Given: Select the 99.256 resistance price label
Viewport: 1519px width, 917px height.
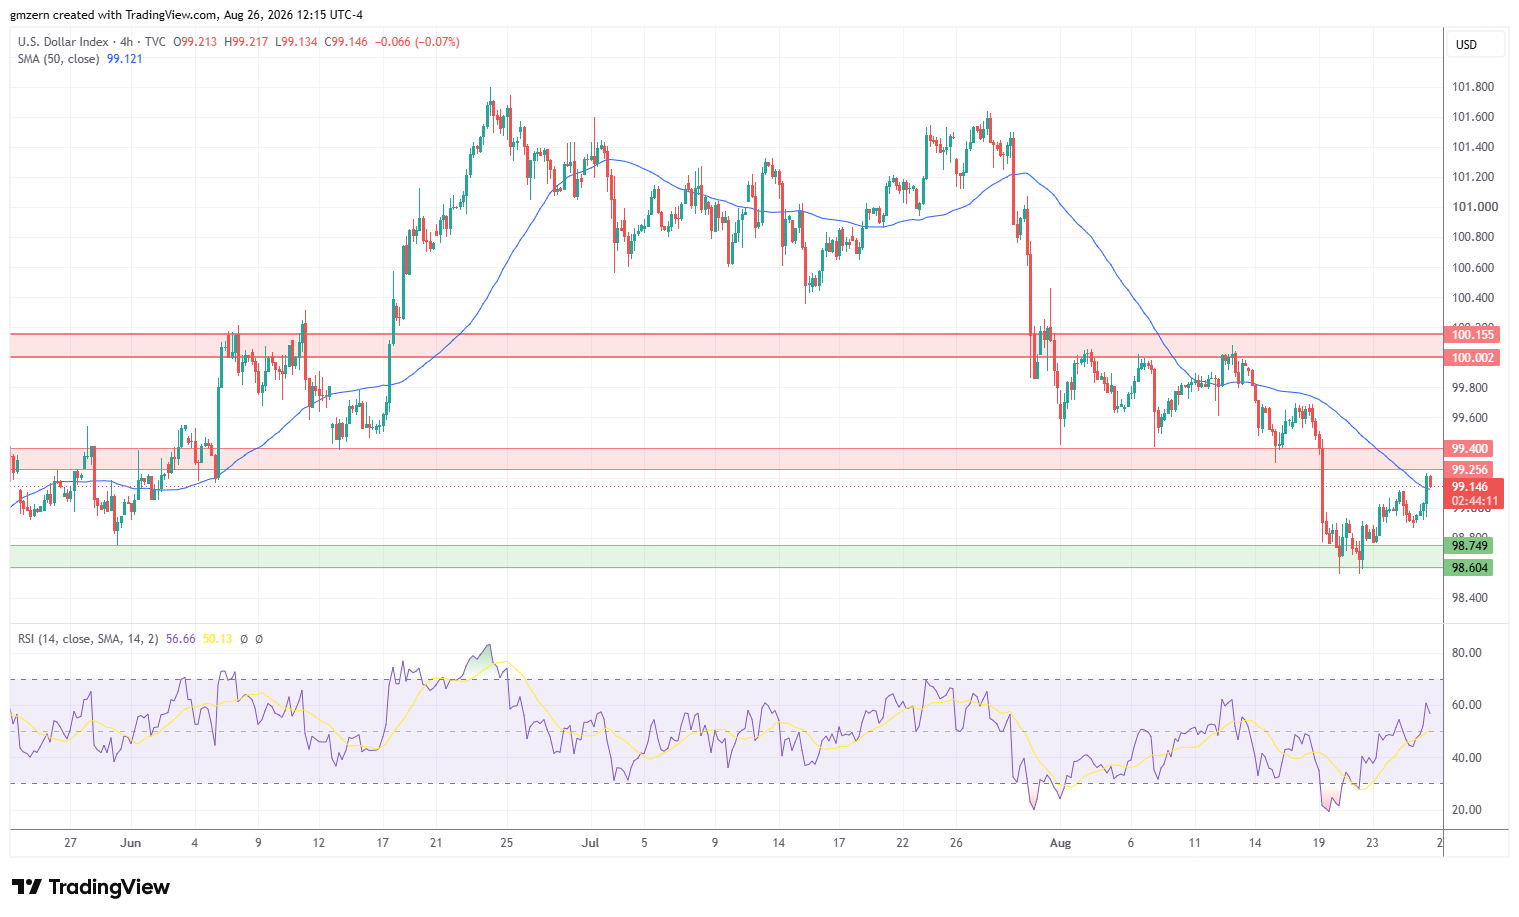Looking at the screenshot, I should pos(1469,470).
